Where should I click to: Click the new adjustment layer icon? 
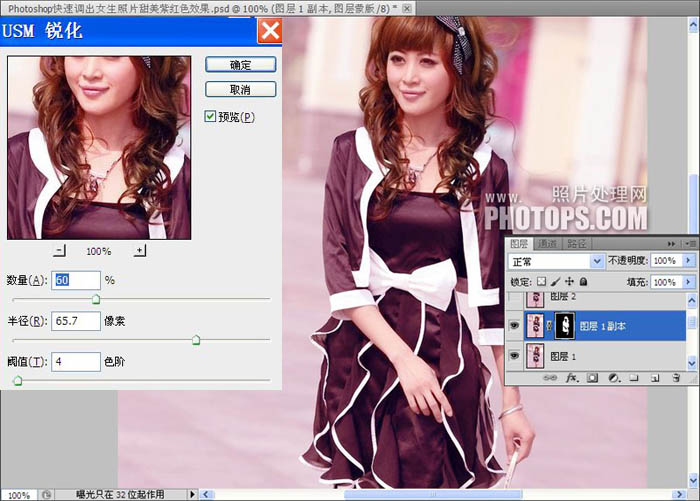pyautogui.click(x=611, y=379)
